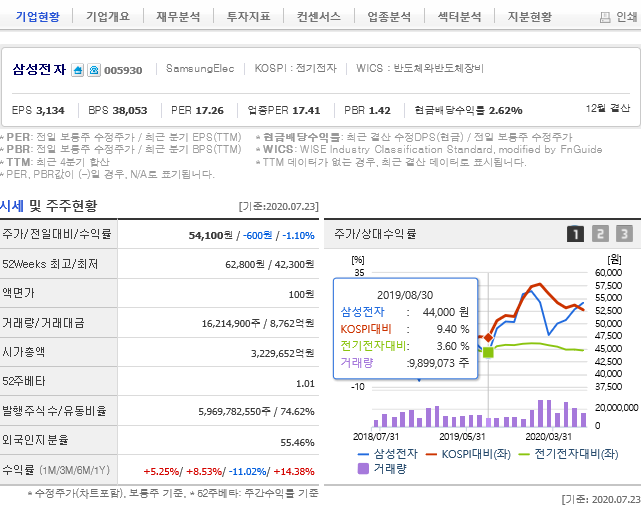
Task: Toggle the 삼성전자 blue legend line
Action: (x=363, y=454)
